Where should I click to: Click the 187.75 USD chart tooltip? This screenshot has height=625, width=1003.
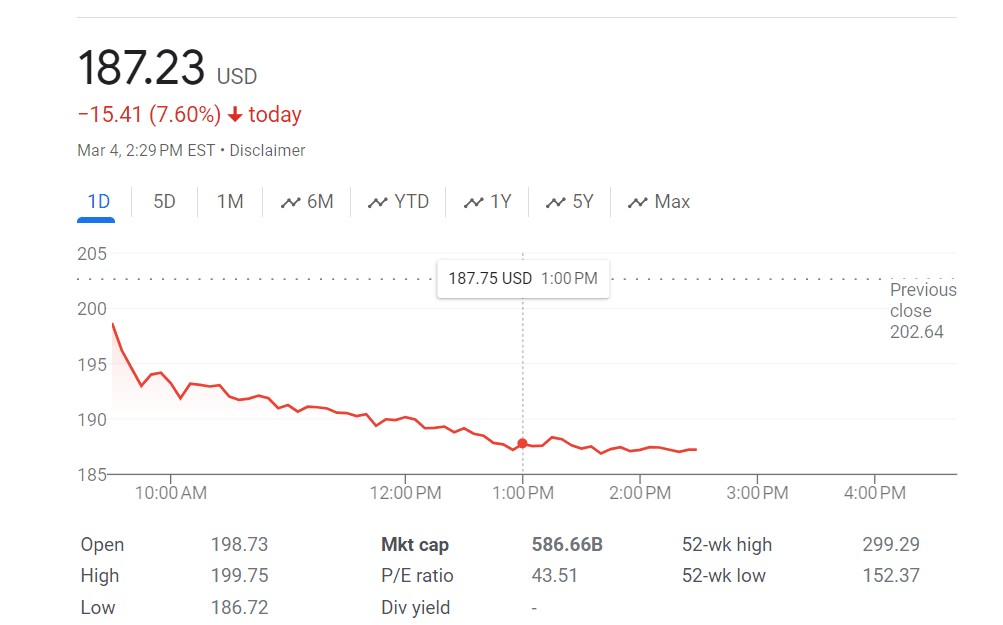(x=522, y=279)
